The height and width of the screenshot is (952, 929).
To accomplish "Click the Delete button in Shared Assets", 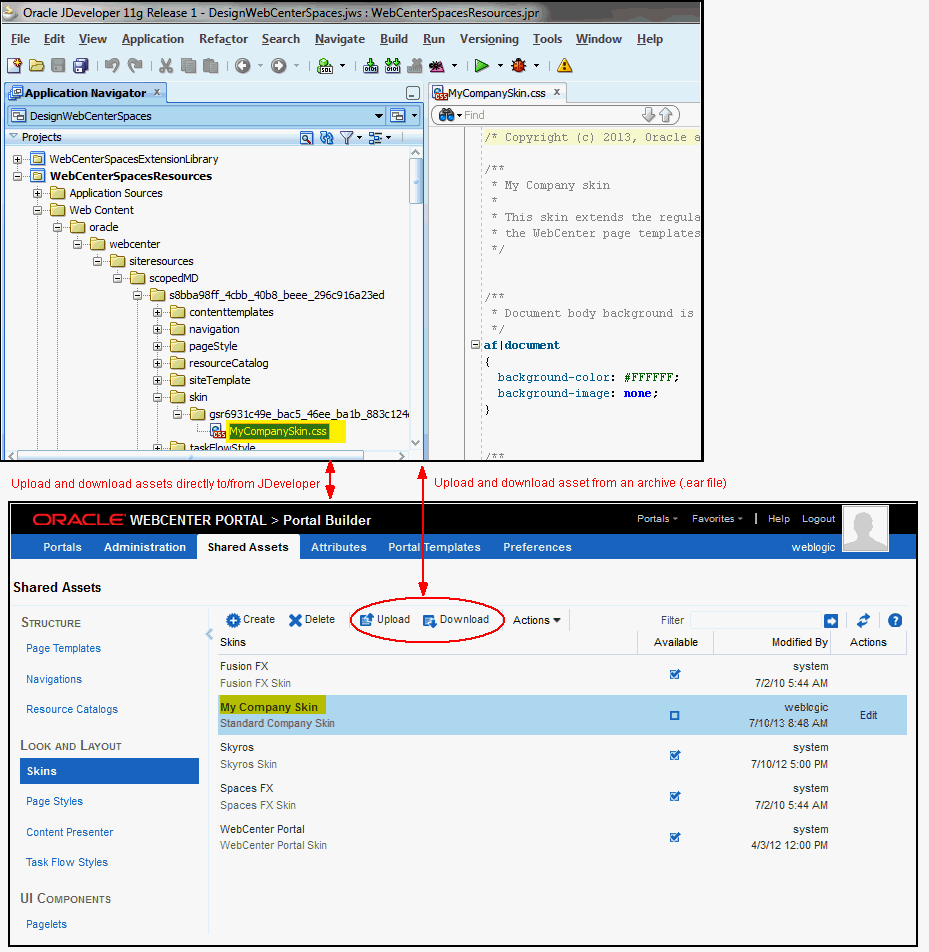I will coord(312,619).
